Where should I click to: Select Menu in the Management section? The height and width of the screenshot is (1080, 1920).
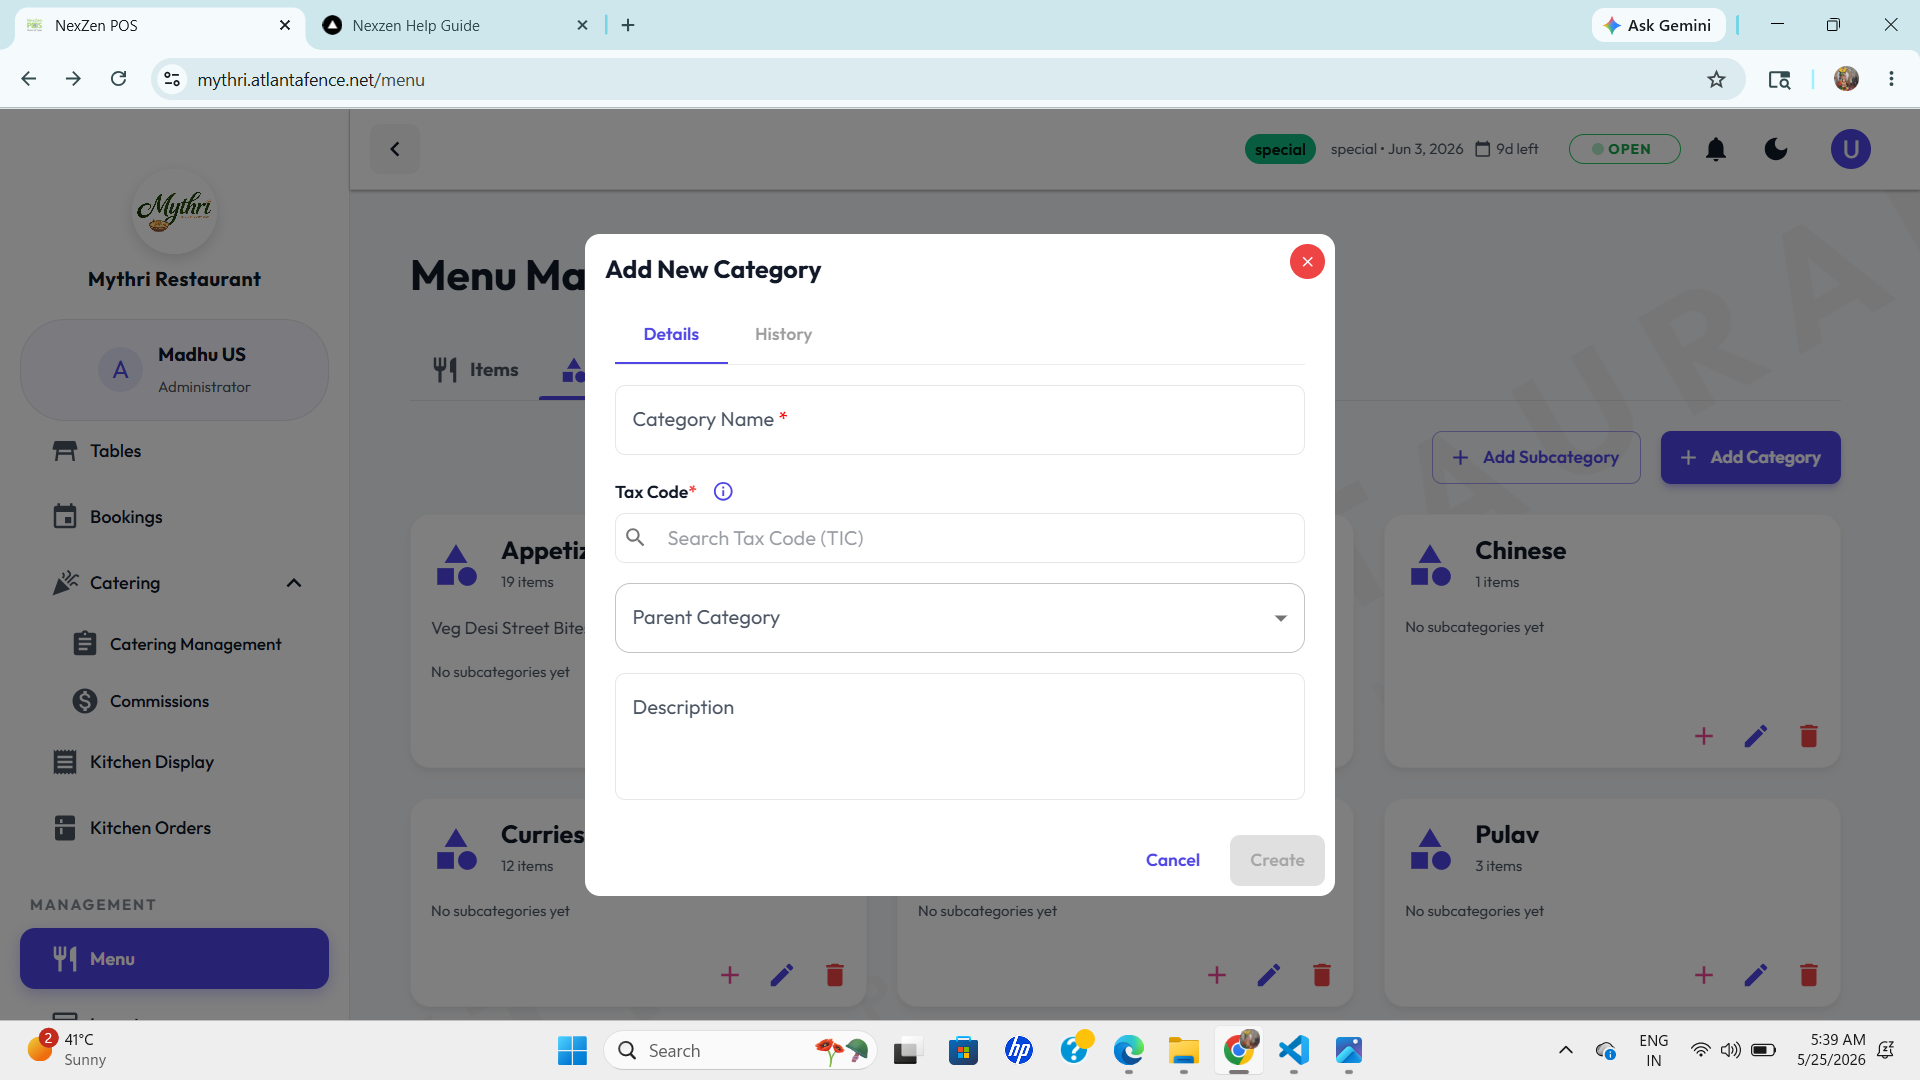click(174, 959)
